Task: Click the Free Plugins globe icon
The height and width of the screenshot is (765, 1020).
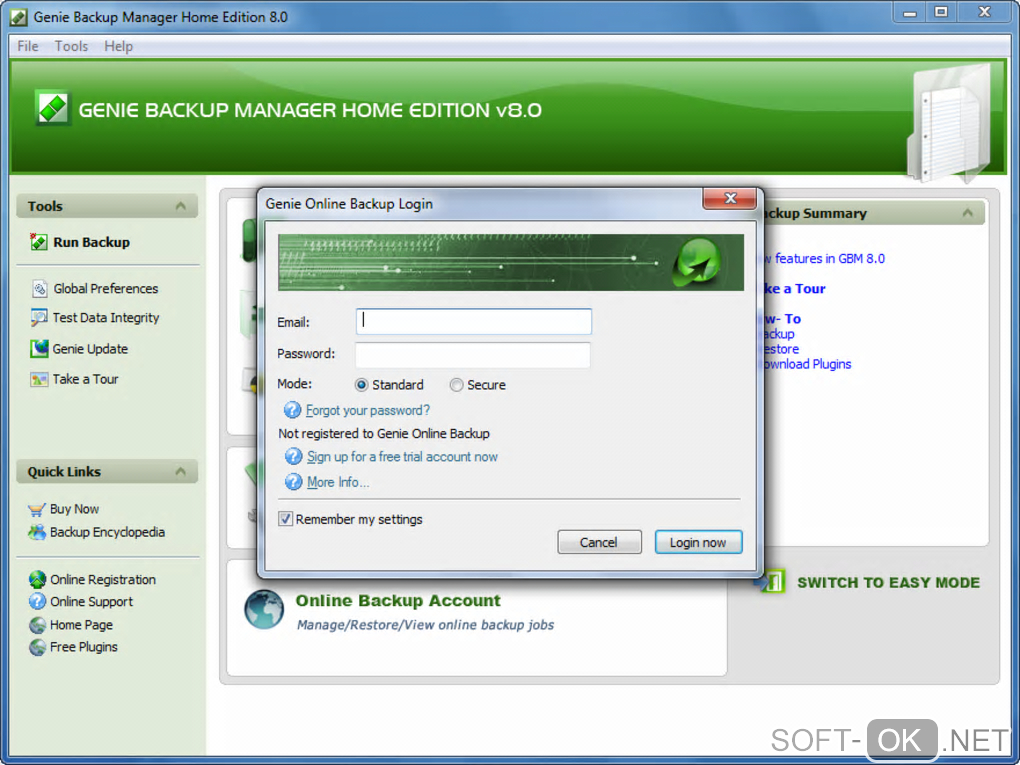Action: pyautogui.click(x=38, y=647)
